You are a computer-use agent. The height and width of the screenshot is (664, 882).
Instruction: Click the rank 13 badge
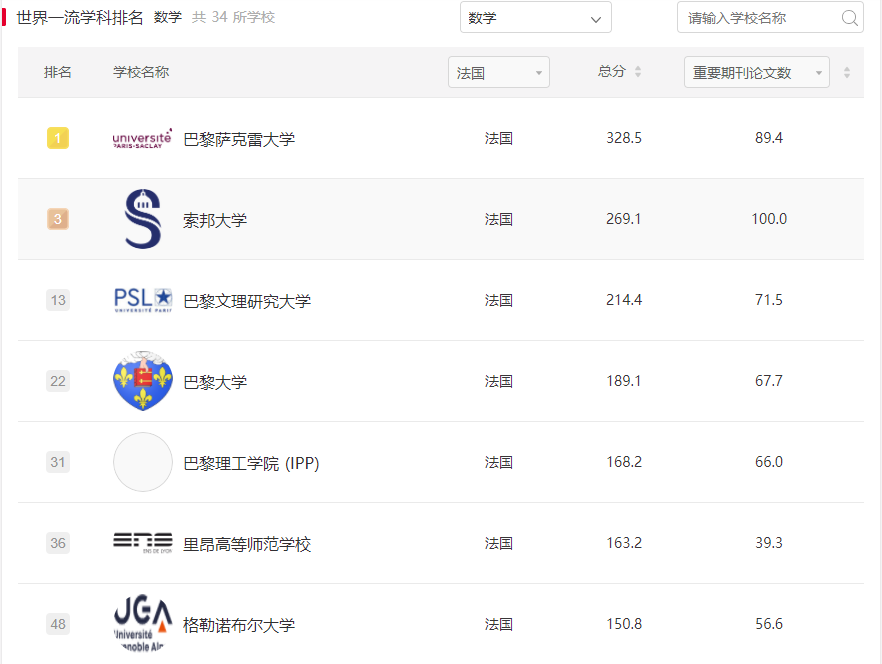pyautogui.click(x=58, y=300)
